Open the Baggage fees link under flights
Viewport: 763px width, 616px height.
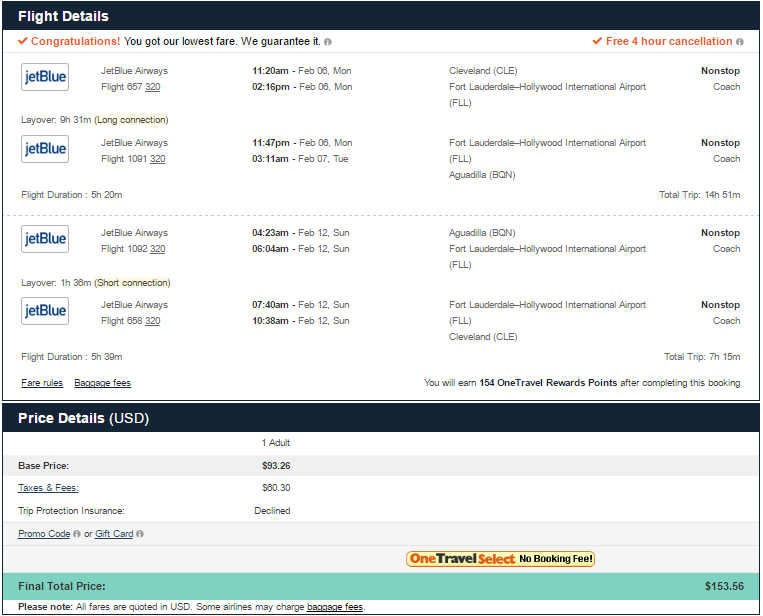[x=103, y=383]
